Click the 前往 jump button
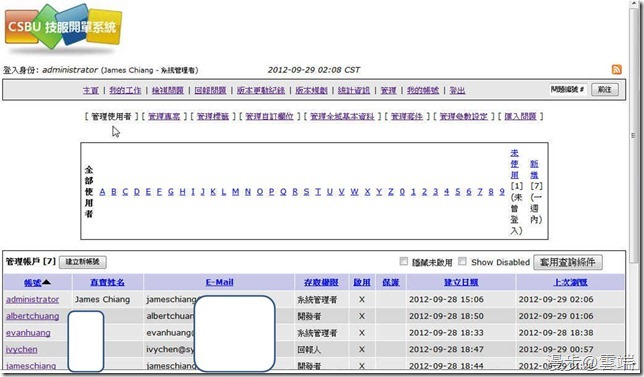Viewport: 644px width, 377px height. tap(605, 89)
